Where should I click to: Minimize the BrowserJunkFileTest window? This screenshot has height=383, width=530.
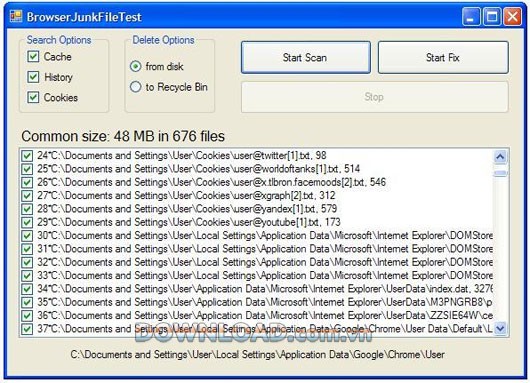pos(471,17)
